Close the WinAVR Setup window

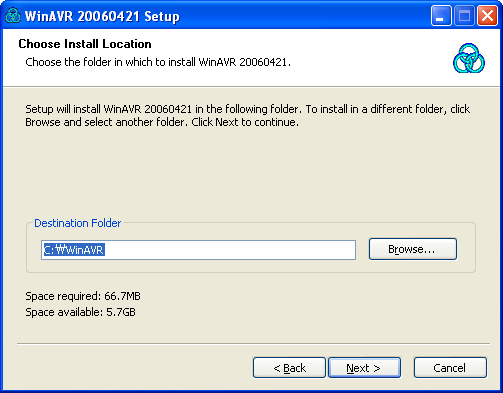tap(487, 16)
